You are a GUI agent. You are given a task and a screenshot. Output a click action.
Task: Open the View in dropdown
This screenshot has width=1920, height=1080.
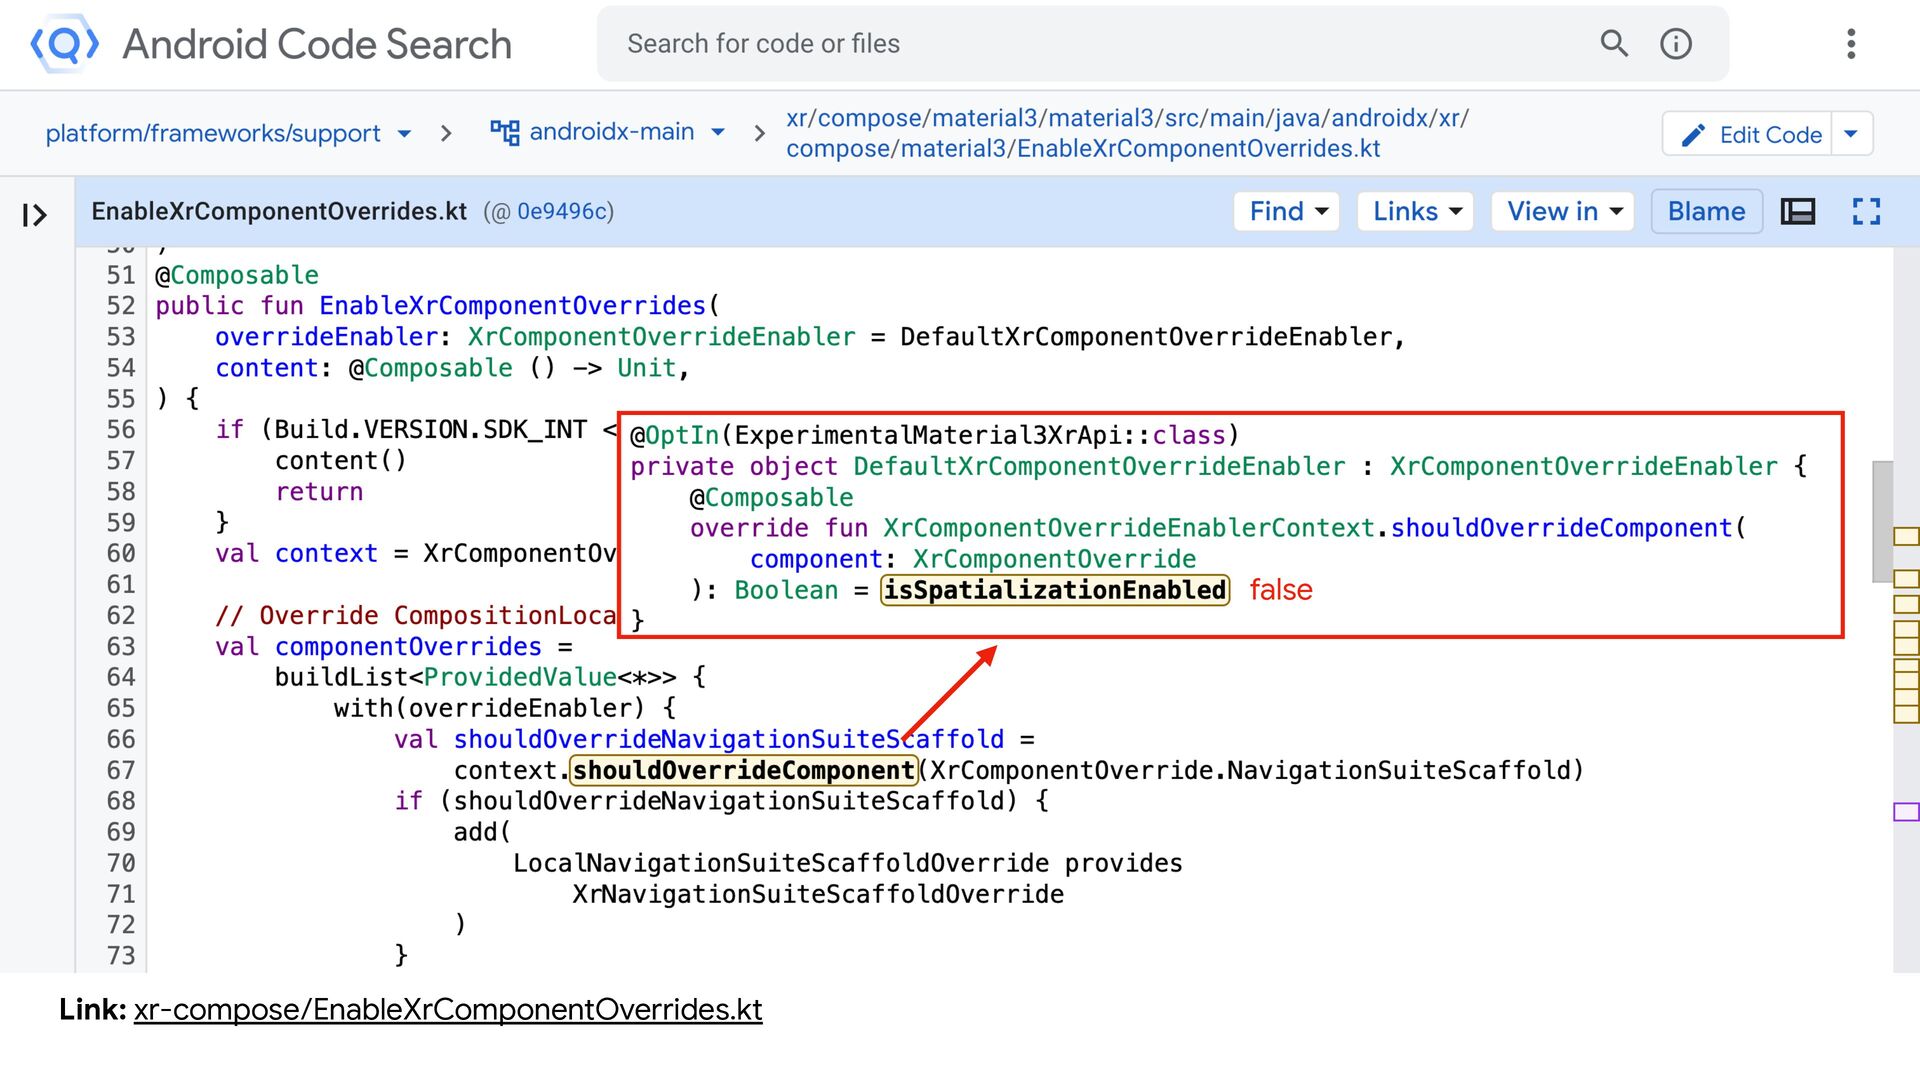pos(1563,211)
